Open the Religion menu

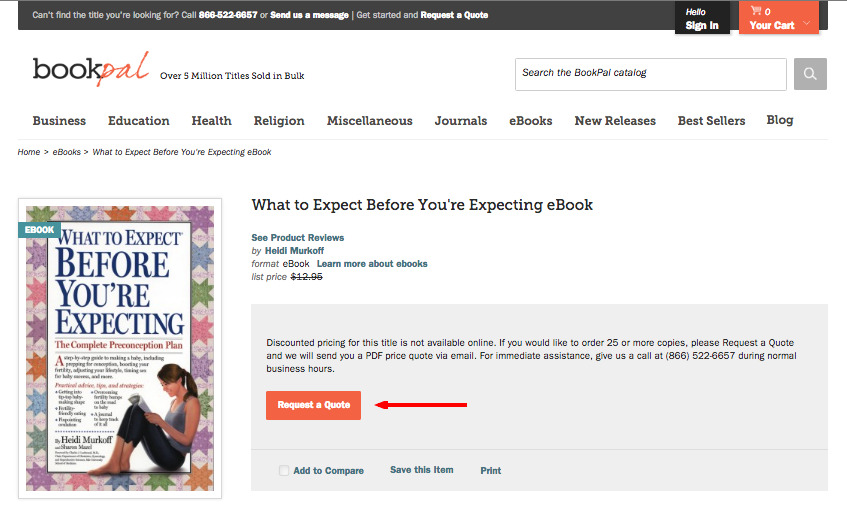coord(279,120)
